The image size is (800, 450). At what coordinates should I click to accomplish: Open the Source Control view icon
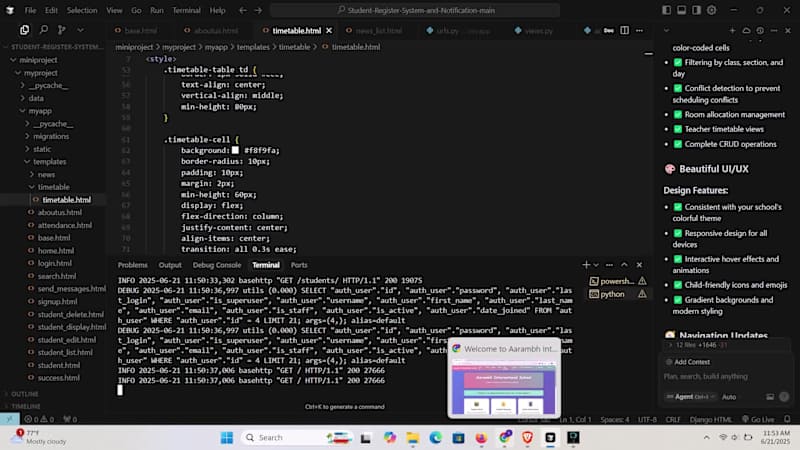(62, 30)
